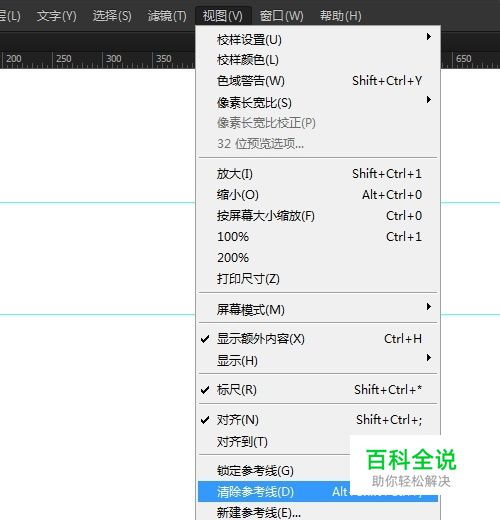Open the 滤镜(T) menu
Image resolution: width=500 pixels, height=520 pixels.
[167, 16]
